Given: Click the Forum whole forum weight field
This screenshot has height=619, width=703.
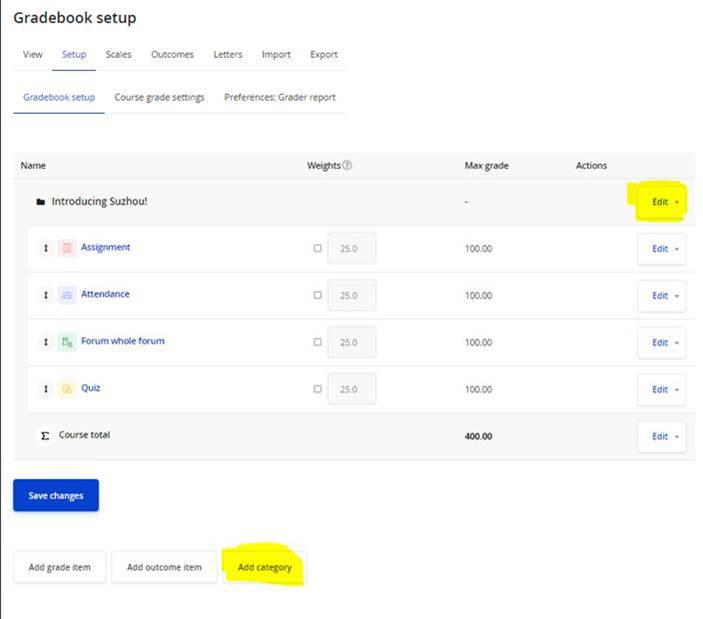Looking at the screenshot, I should coord(352,342).
